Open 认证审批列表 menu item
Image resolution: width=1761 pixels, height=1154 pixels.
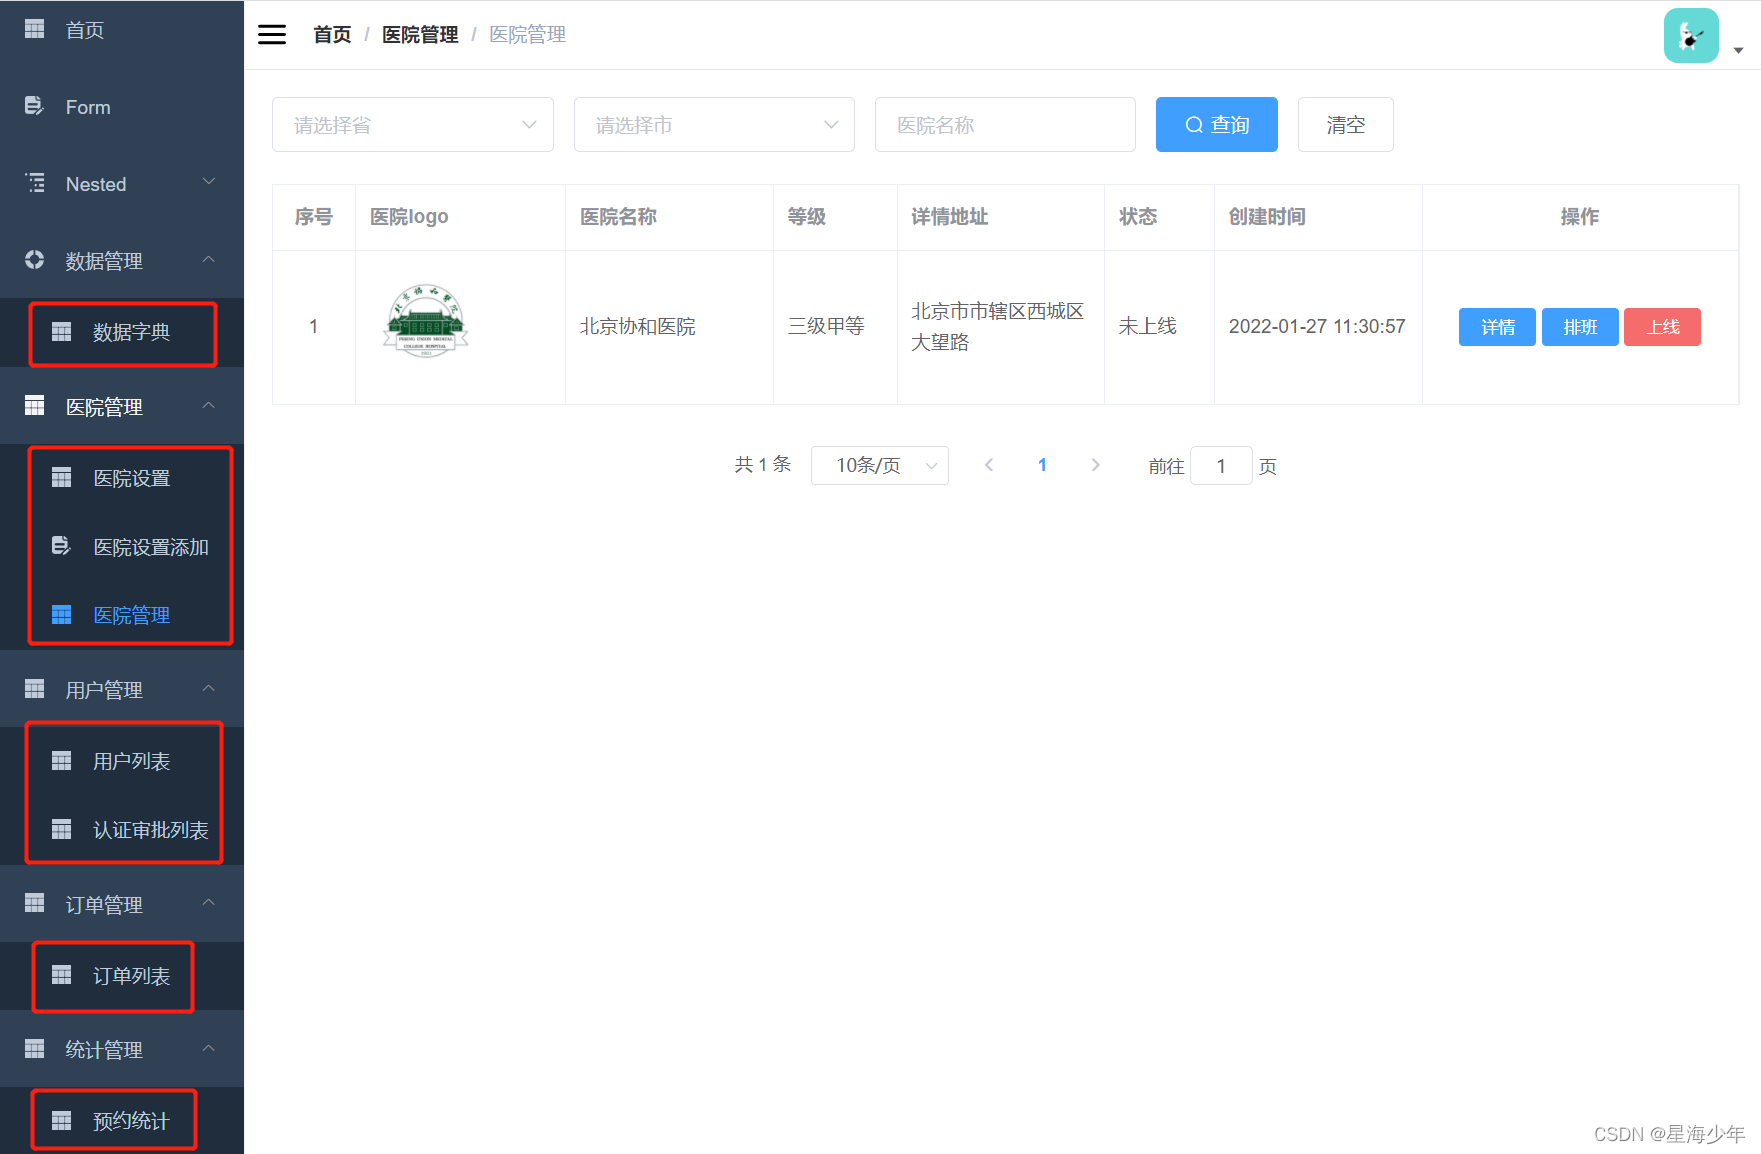122,830
